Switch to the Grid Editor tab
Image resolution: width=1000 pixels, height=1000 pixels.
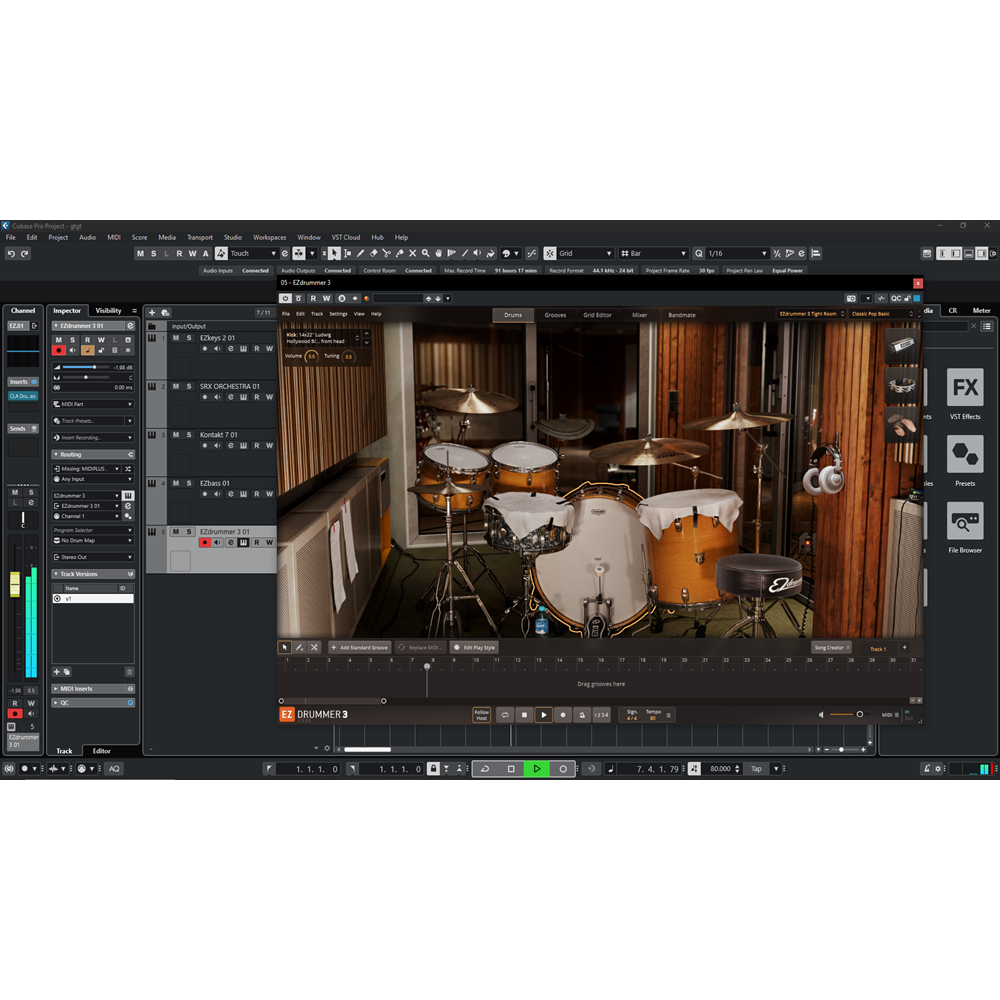coord(597,315)
